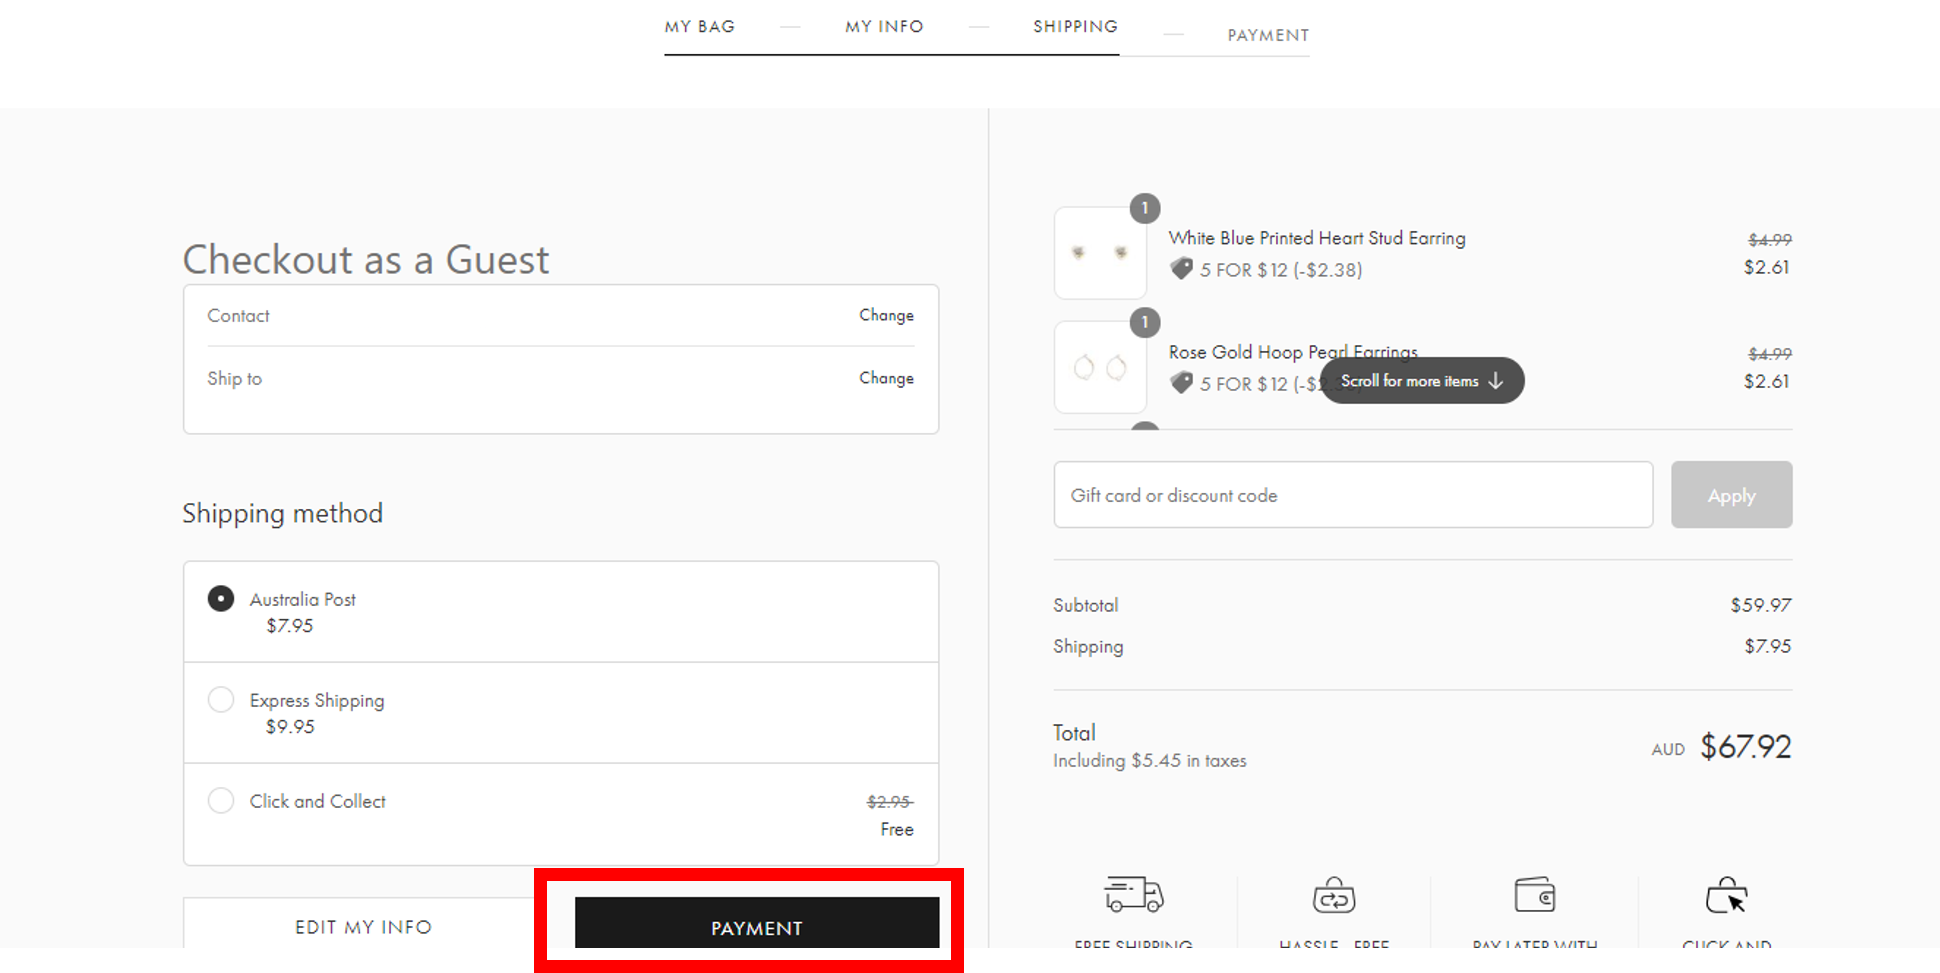The height and width of the screenshot is (973, 1940).
Task: Click Scroll for more items arrow pill
Action: coord(1421,381)
